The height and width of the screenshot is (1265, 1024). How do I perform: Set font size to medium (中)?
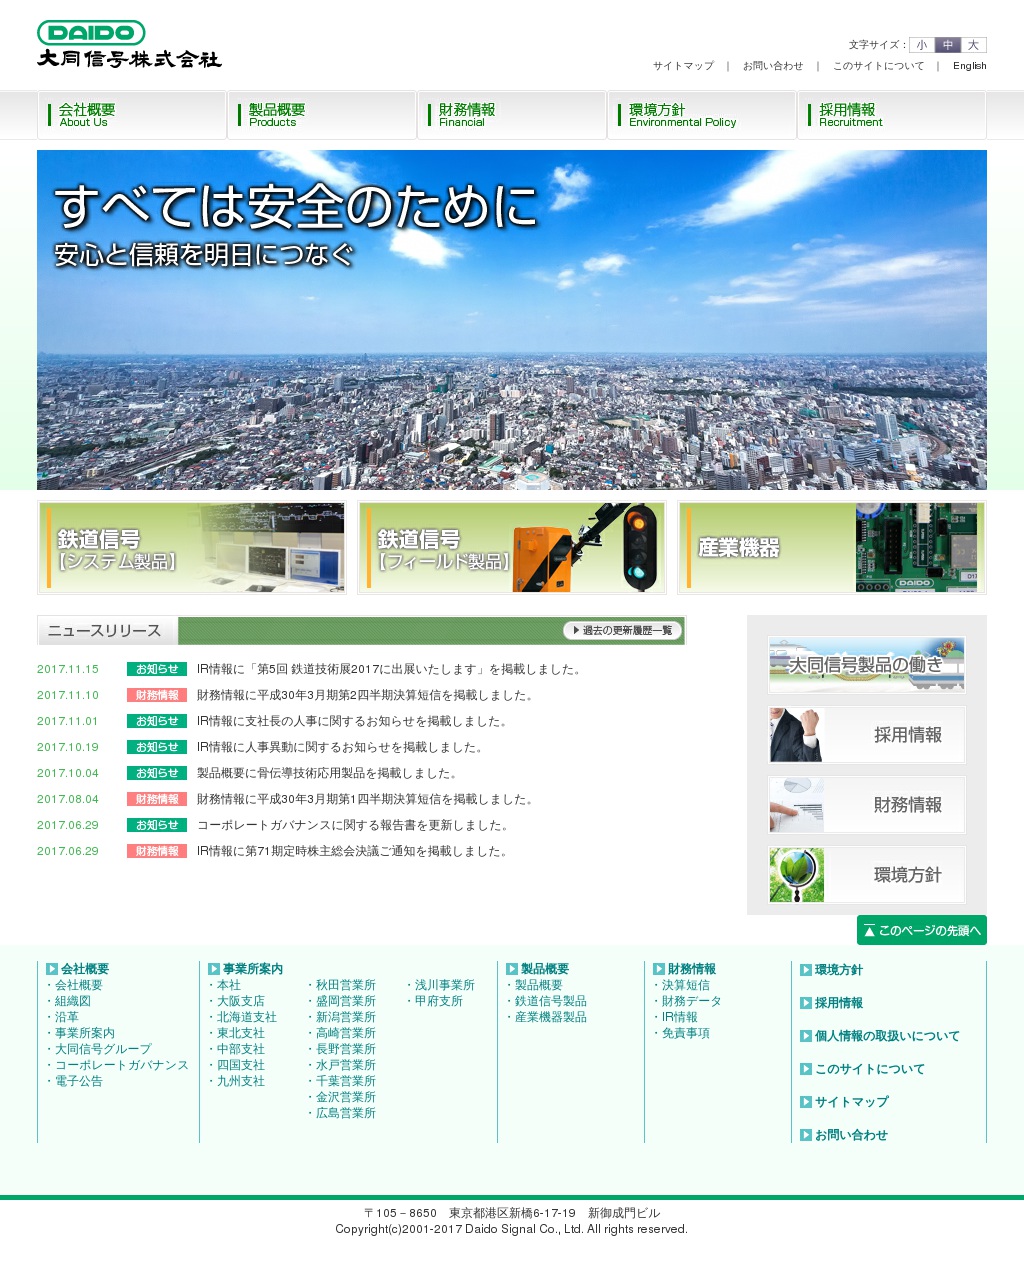[947, 45]
